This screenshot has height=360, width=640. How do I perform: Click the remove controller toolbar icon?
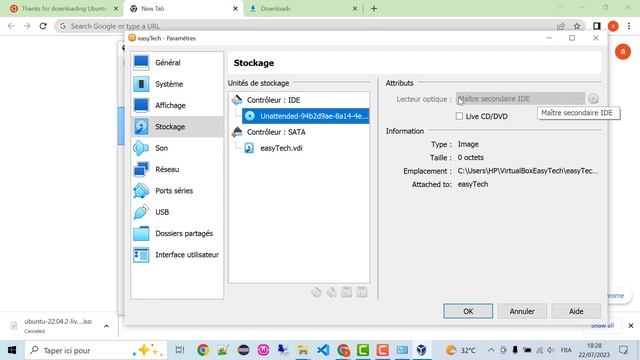[x=331, y=292]
